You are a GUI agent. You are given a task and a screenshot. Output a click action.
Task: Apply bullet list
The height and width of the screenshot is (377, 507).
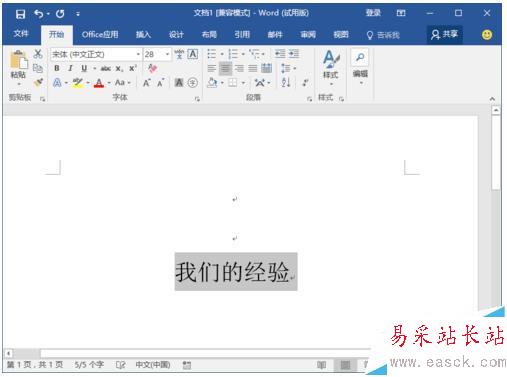(212, 54)
